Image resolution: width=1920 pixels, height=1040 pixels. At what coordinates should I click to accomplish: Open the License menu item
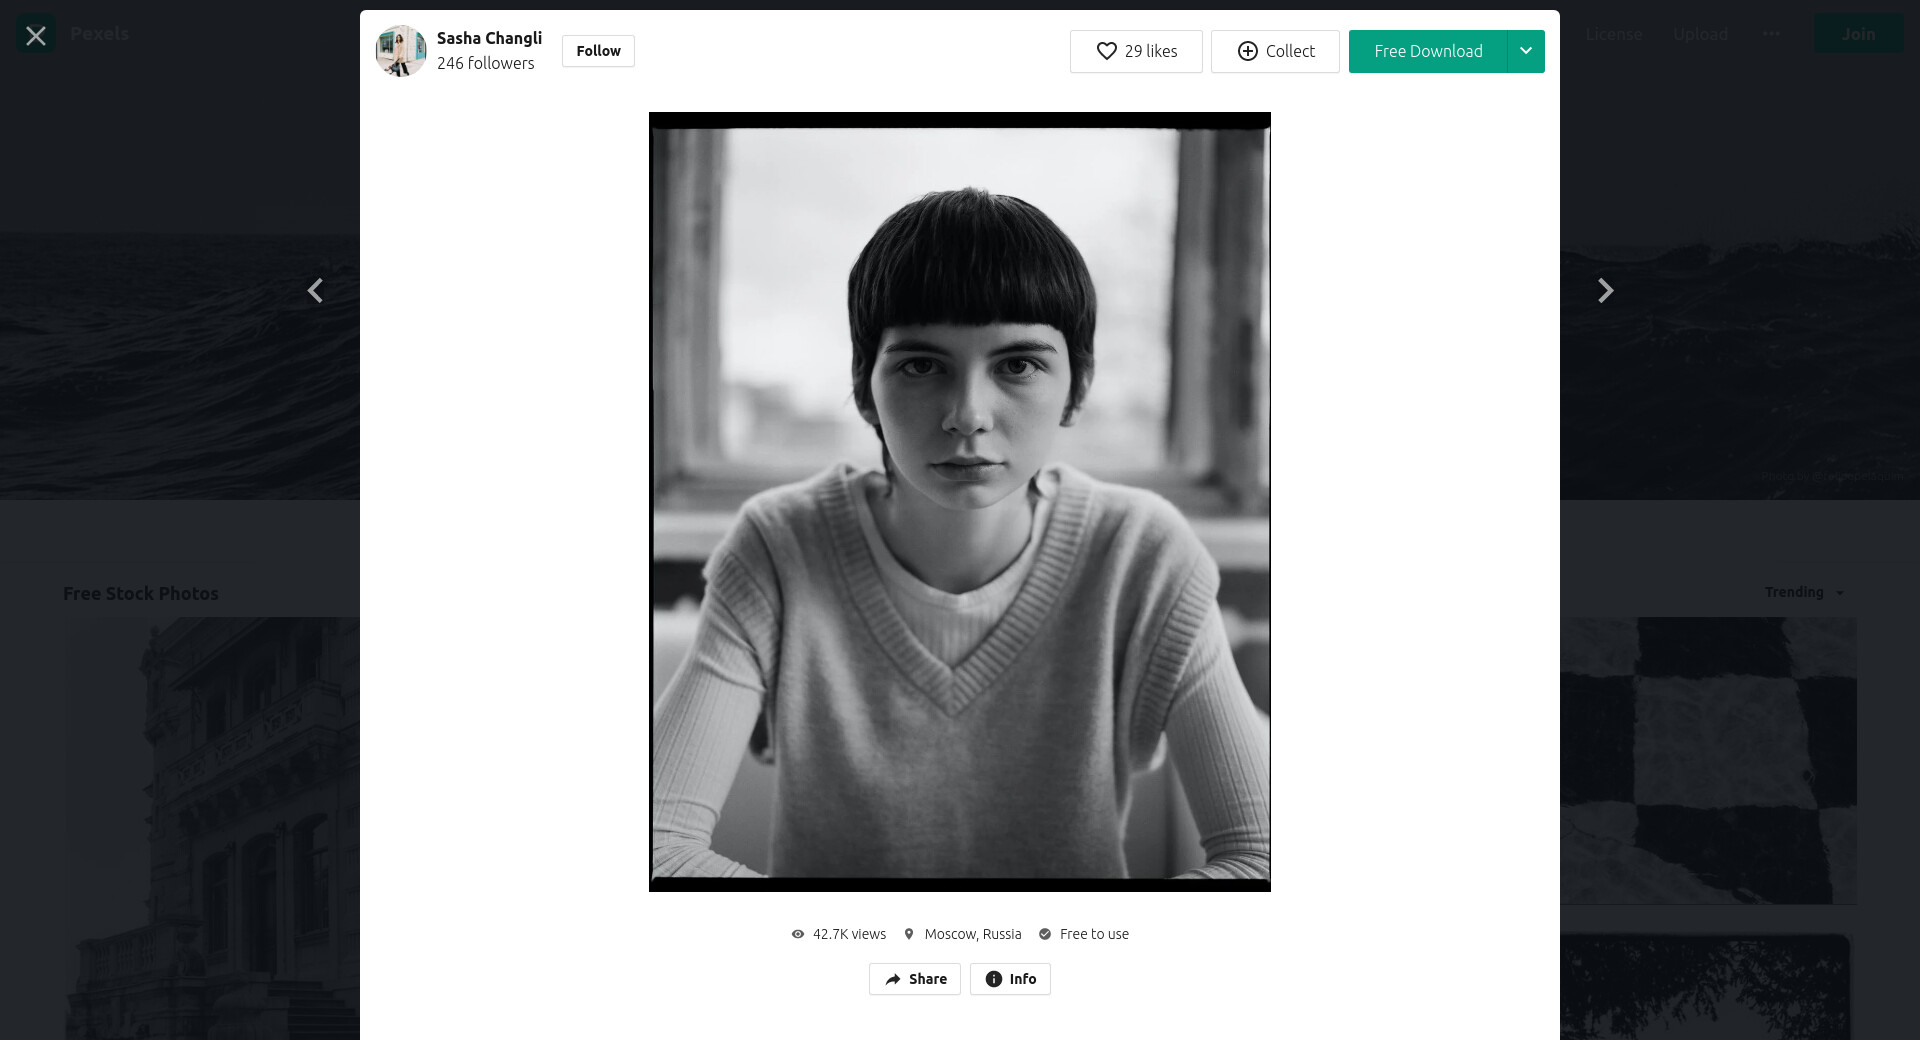coord(1613,34)
